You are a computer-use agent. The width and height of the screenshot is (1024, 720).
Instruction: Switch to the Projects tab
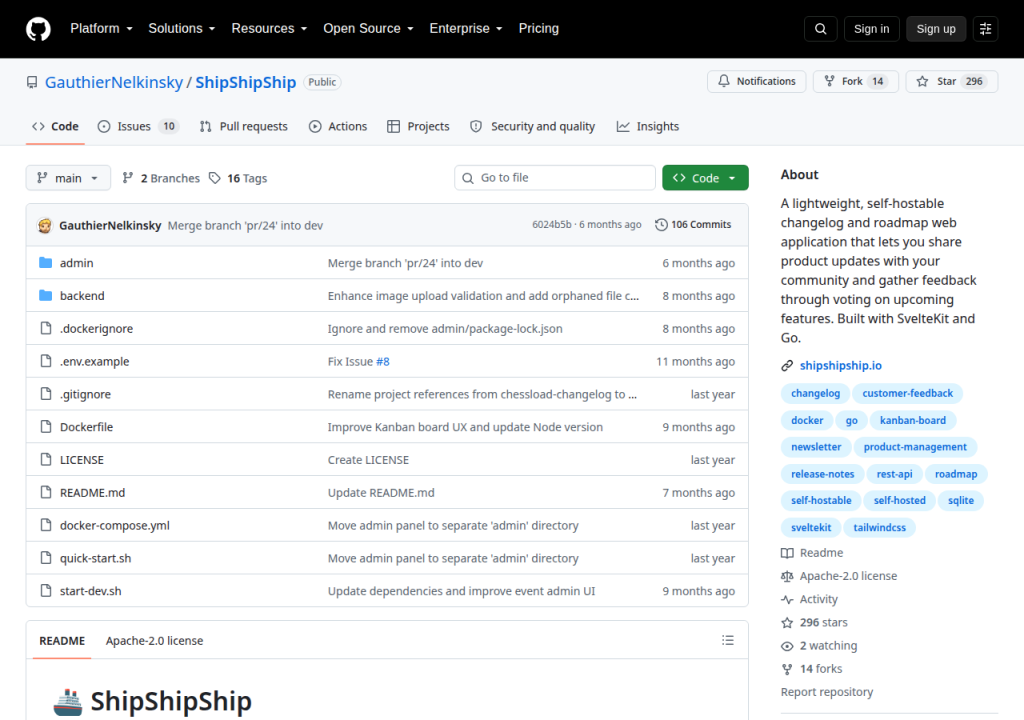click(418, 126)
